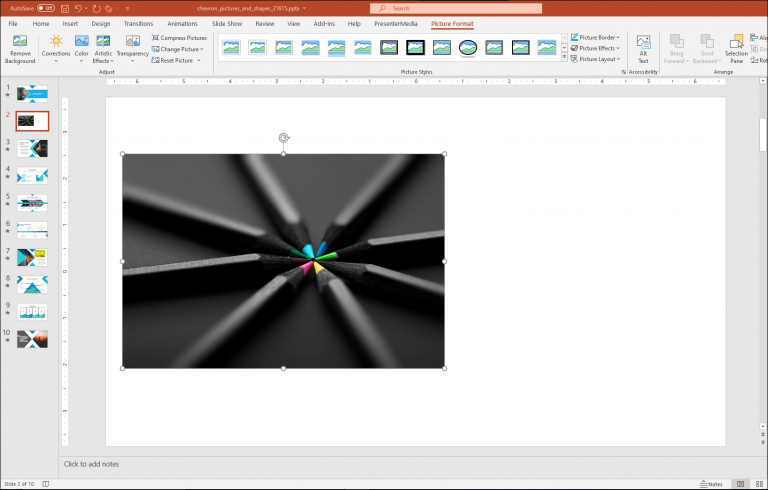Image resolution: width=768 pixels, height=490 pixels.
Task: Click the pencils picture on slide
Action: pyautogui.click(x=283, y=261)
